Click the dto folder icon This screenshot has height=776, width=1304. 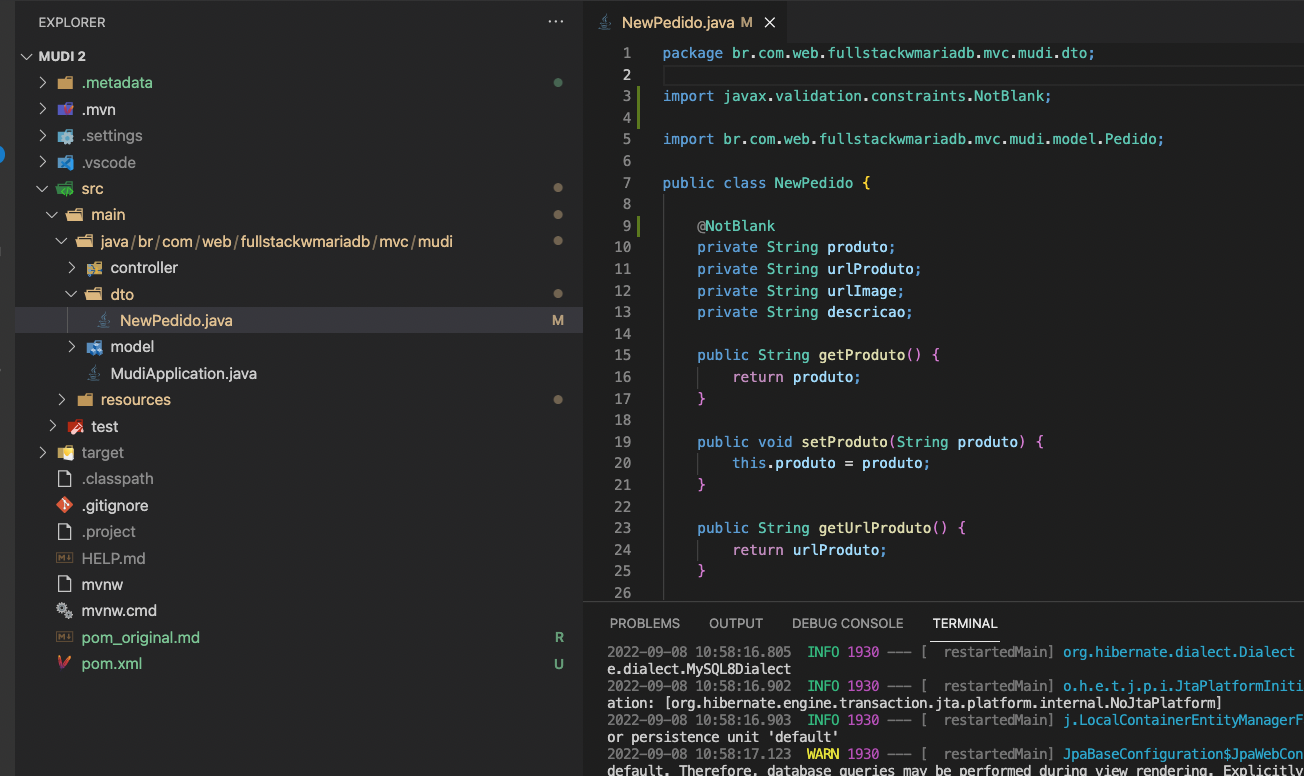95,294
